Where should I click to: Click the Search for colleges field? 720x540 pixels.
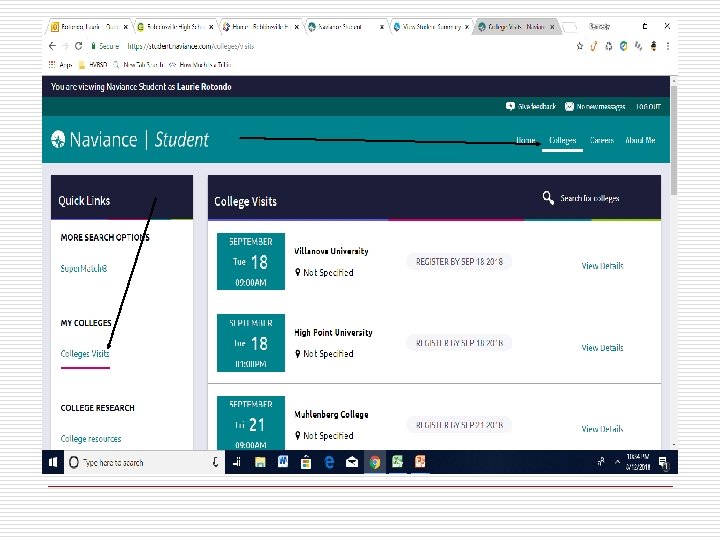point(590,198)
